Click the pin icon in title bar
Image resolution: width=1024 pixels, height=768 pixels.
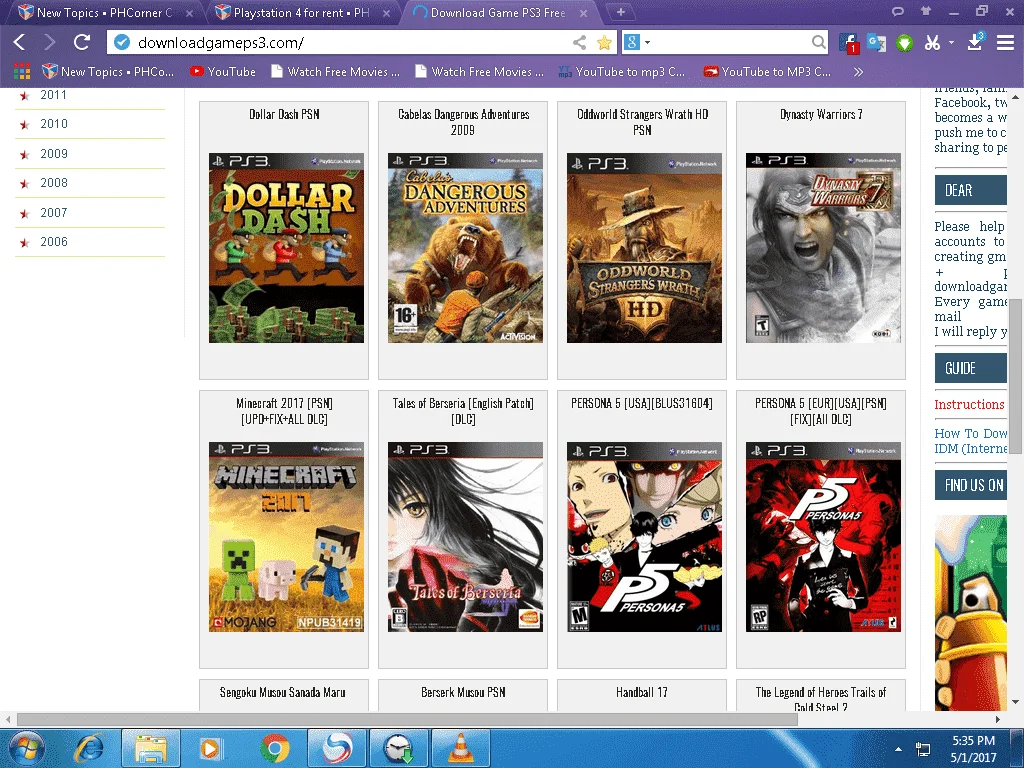click(925, 10)
